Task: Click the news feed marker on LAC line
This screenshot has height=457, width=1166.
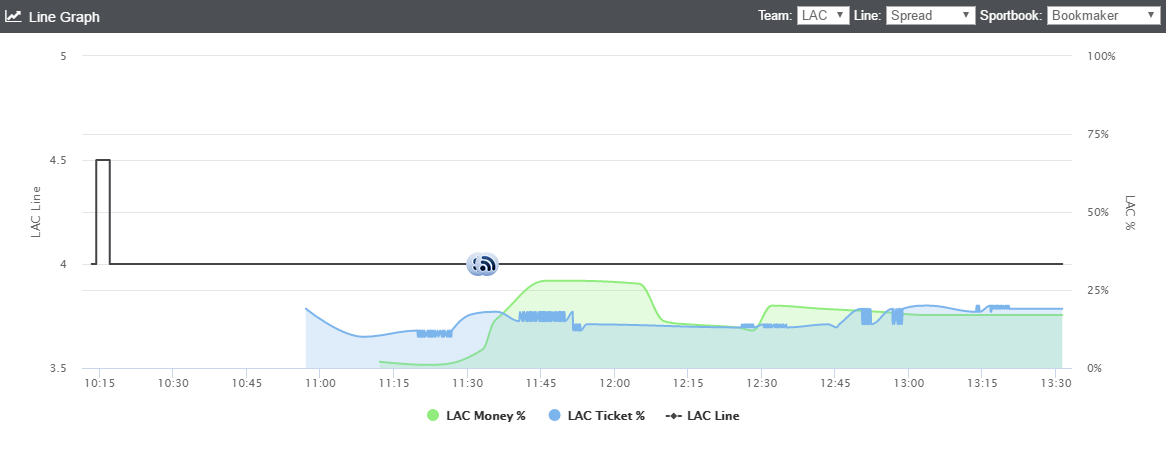Action: (486, 264)
